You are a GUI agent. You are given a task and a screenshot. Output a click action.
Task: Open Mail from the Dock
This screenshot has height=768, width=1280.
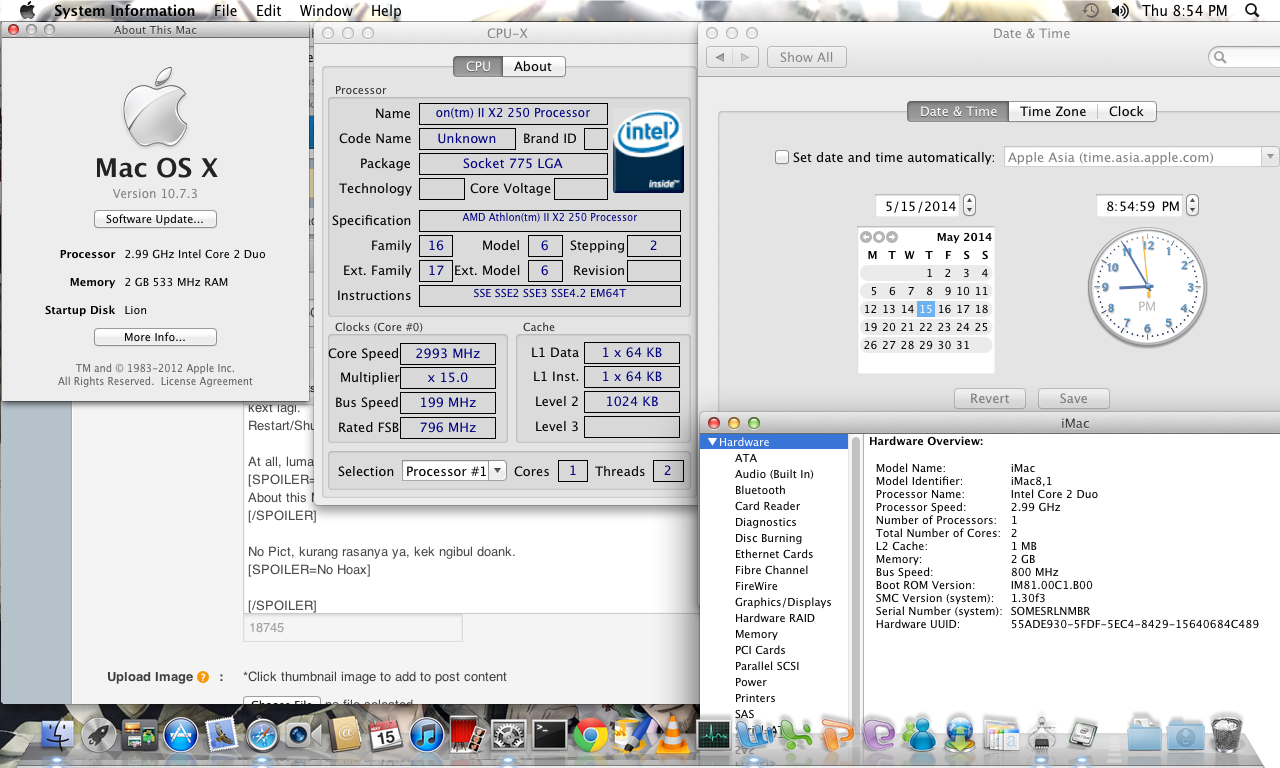coord(222,736)
